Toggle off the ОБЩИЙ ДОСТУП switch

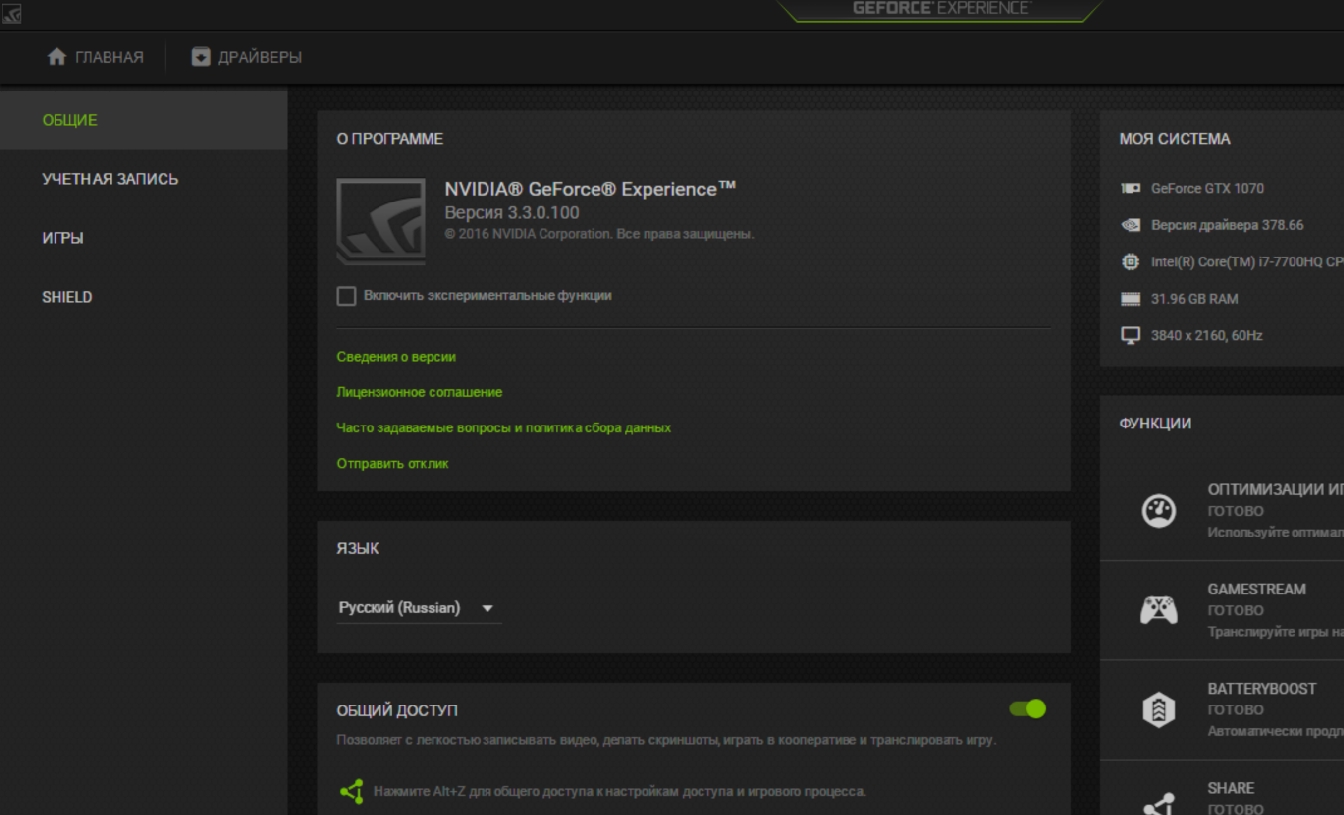click(x=1027, y=709)
